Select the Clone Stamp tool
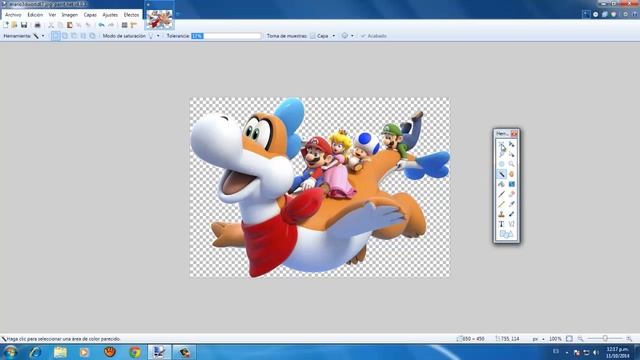This screenshot has width=640, height=360. click(x=502, y=214)
